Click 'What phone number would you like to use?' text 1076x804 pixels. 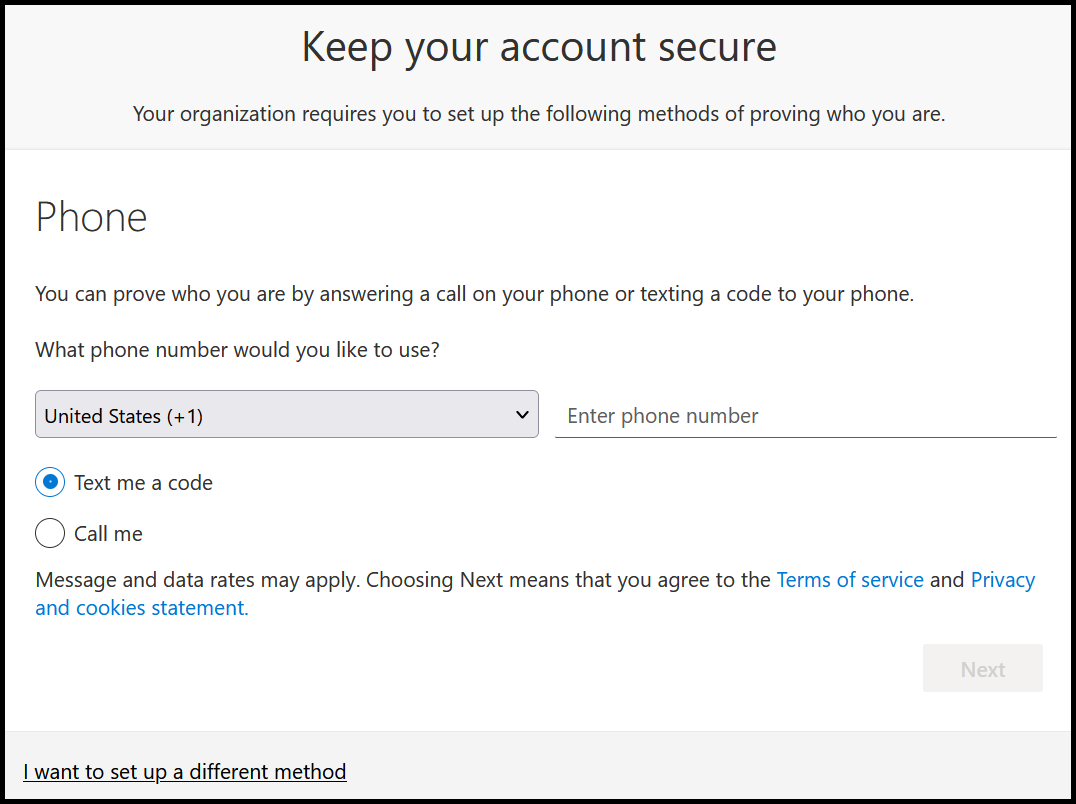click(x=237, y=350)
